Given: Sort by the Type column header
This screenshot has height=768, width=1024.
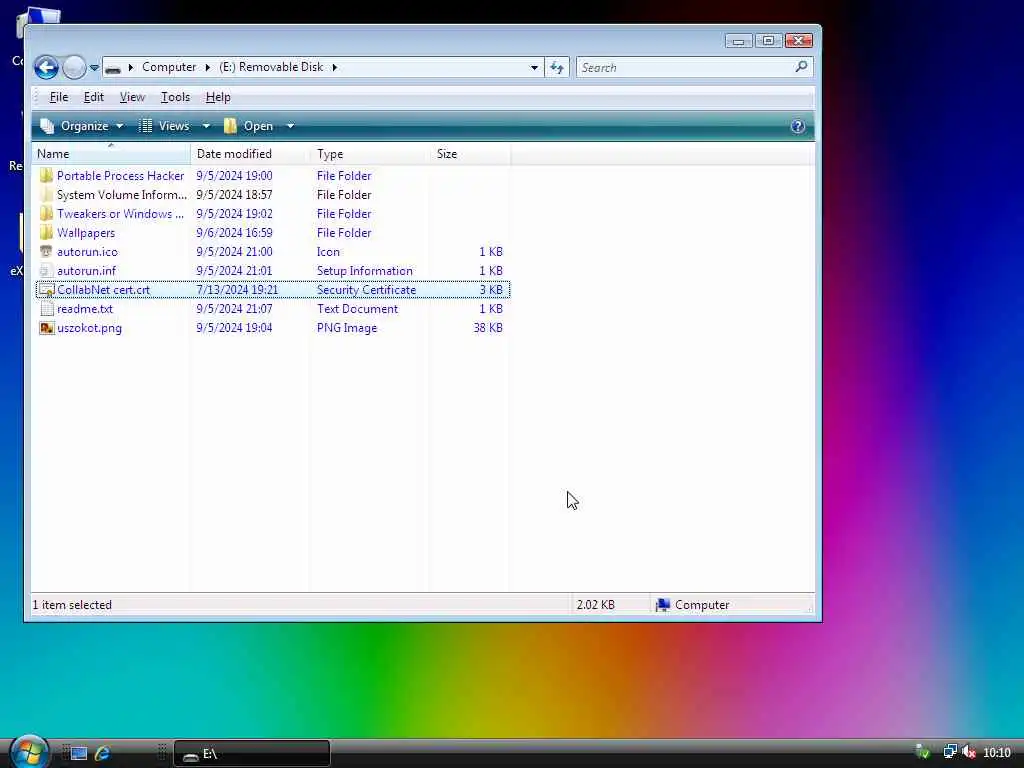Looking at the screenshot, I should [370, 154].
